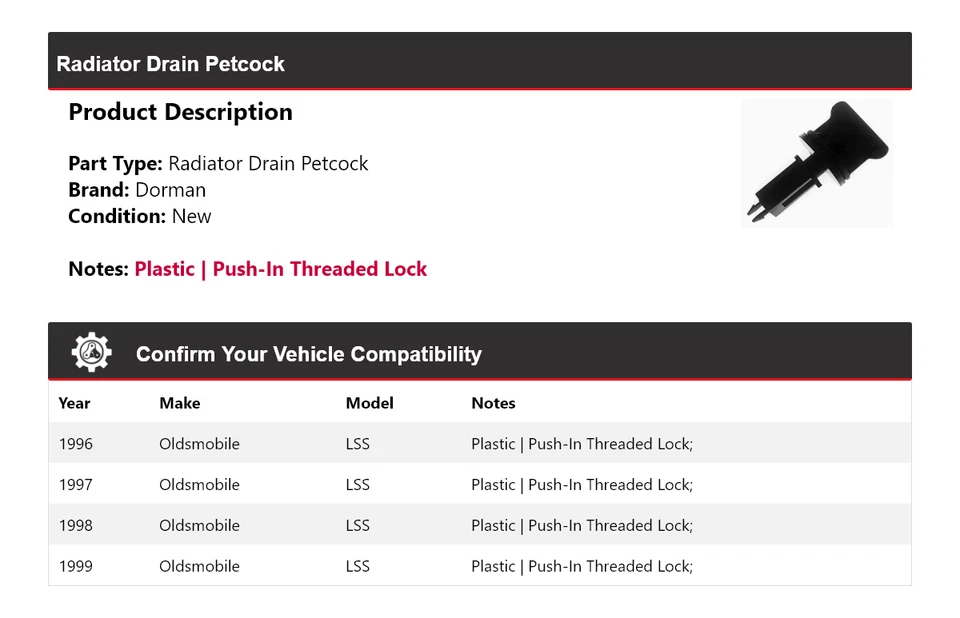Select the 1997 year cell
960x618 pixels.
point(76,485)
